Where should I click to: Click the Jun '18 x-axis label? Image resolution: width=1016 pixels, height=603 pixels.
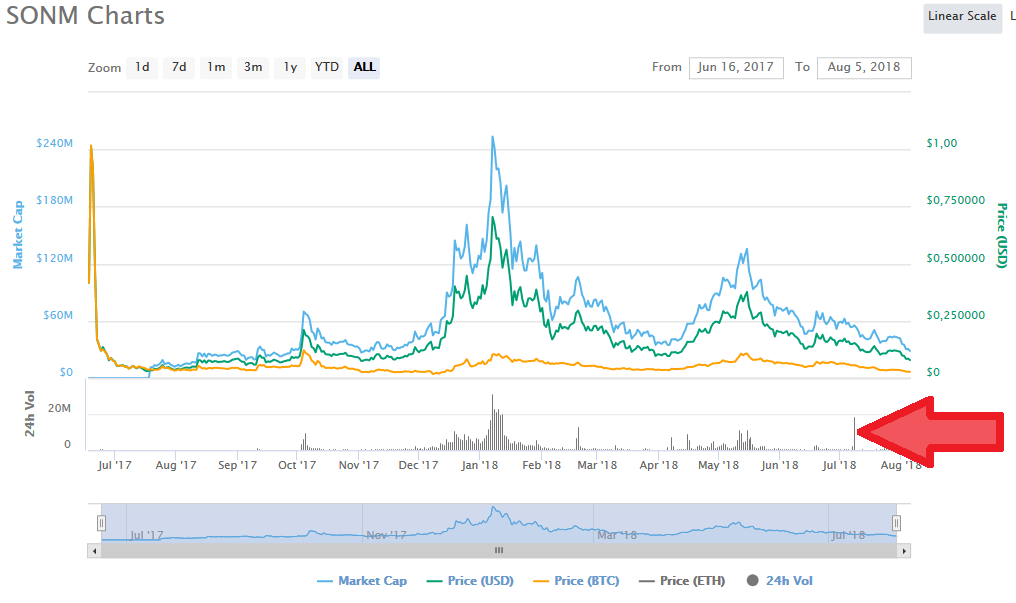779,465
